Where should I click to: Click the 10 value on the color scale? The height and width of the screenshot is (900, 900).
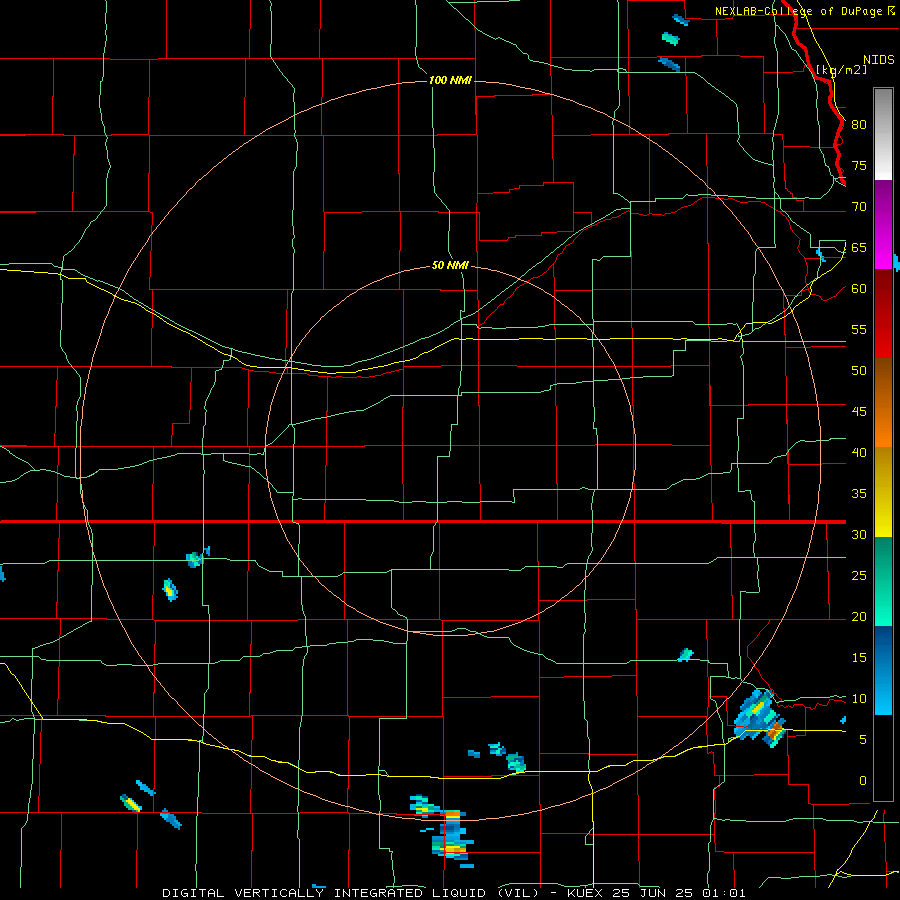pos(859,699)
